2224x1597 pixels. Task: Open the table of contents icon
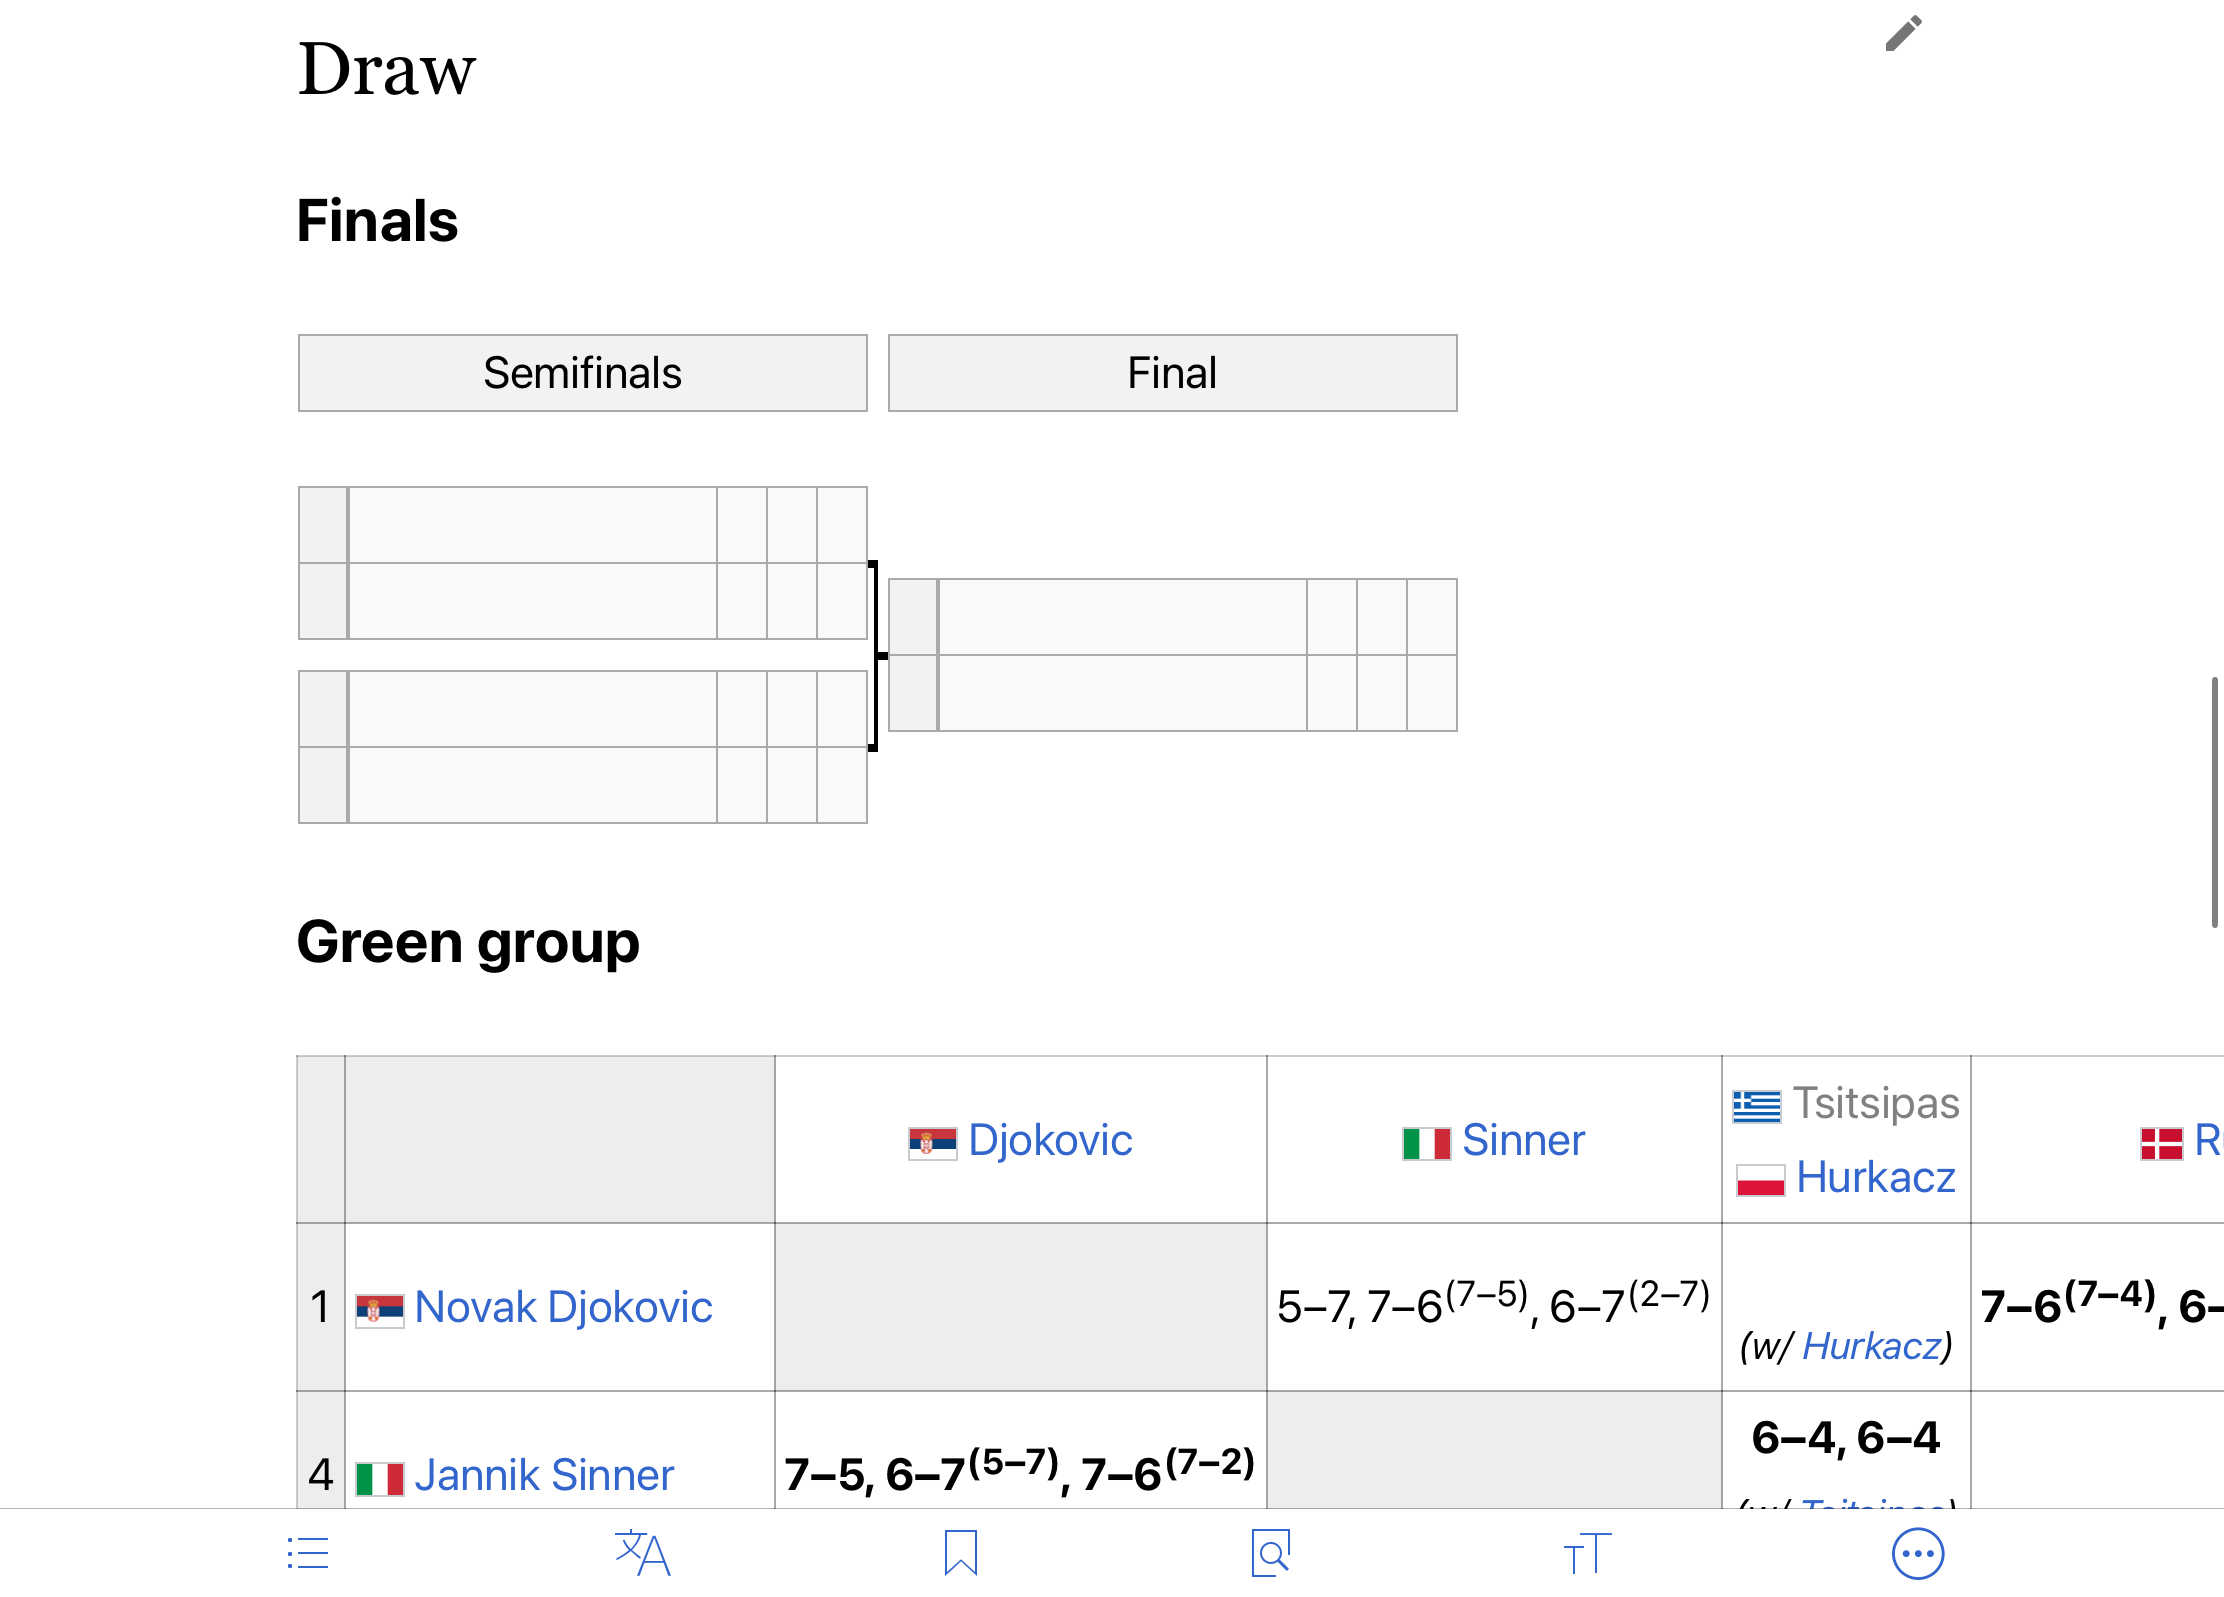coord(308,1553)
